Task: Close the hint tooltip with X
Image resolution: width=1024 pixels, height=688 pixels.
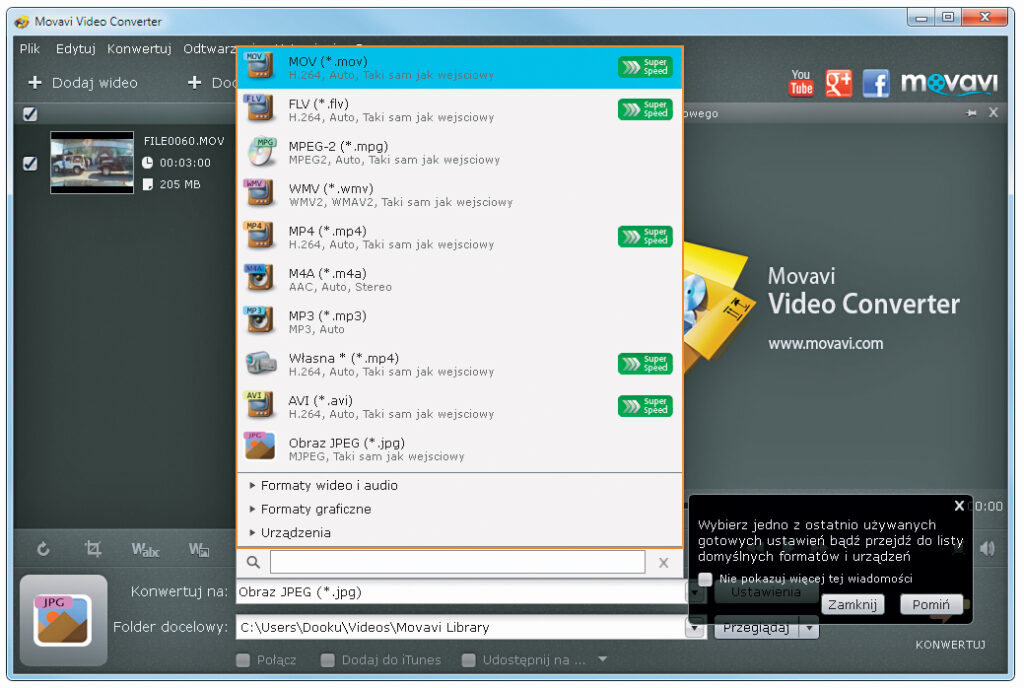Action: [959, 506]
